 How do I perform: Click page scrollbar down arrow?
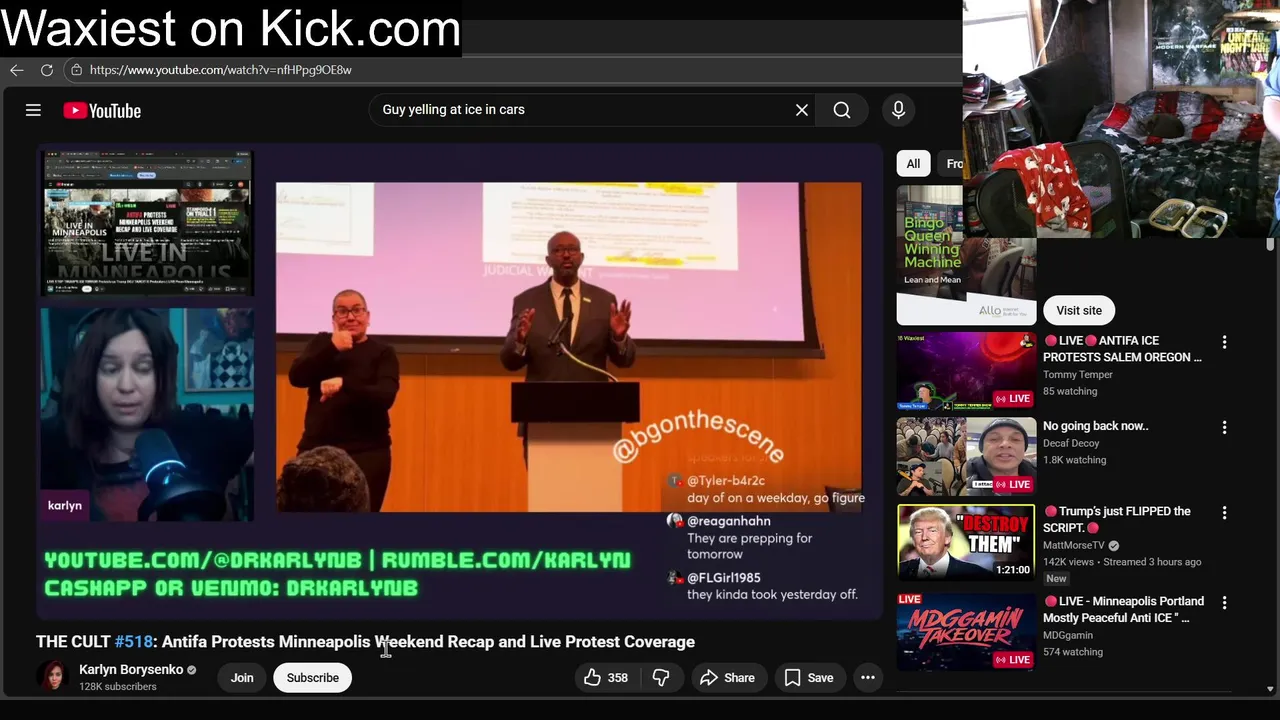click(1270, 688)
